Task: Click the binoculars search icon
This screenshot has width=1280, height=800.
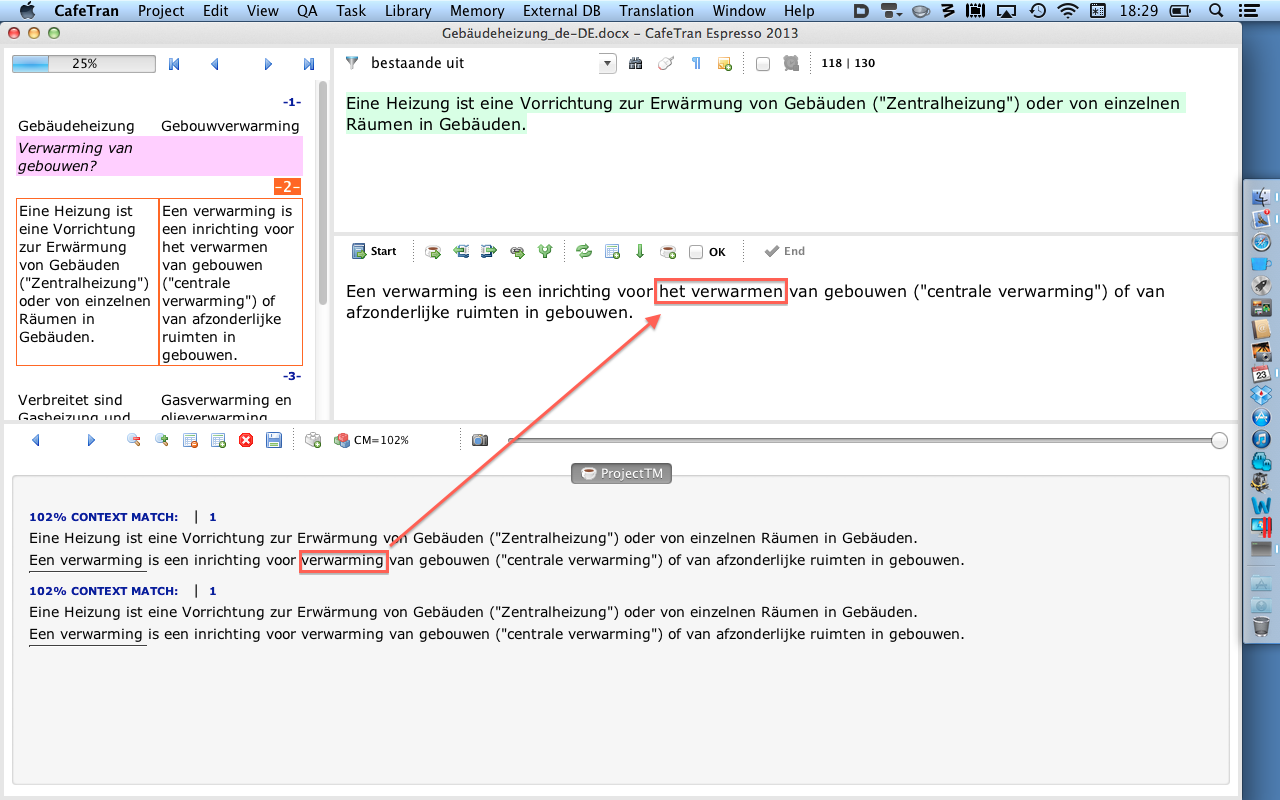Action: pos(635,64)
